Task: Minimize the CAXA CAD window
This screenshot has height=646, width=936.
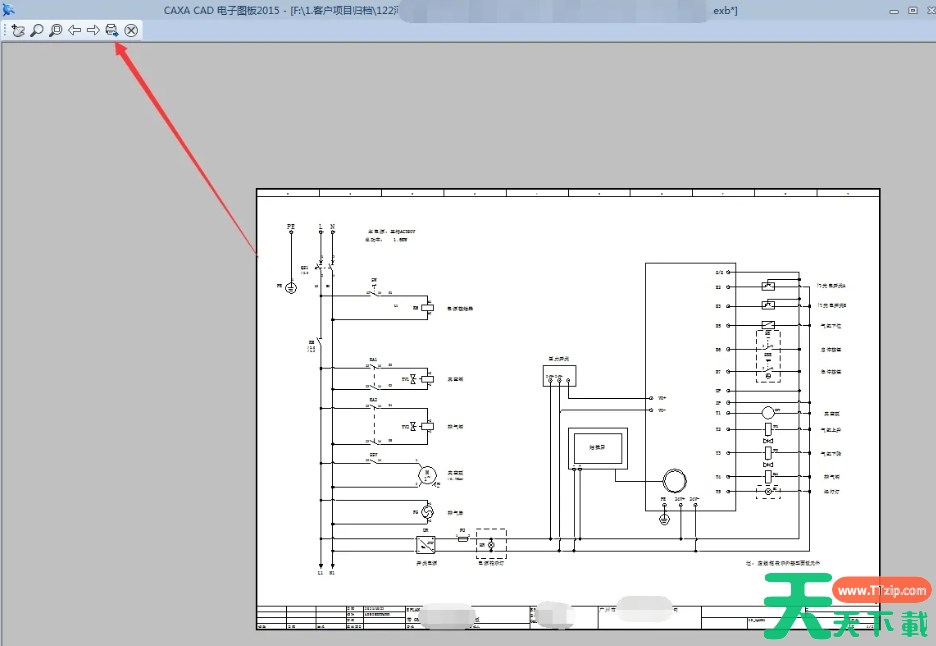Action: point(894,10)
